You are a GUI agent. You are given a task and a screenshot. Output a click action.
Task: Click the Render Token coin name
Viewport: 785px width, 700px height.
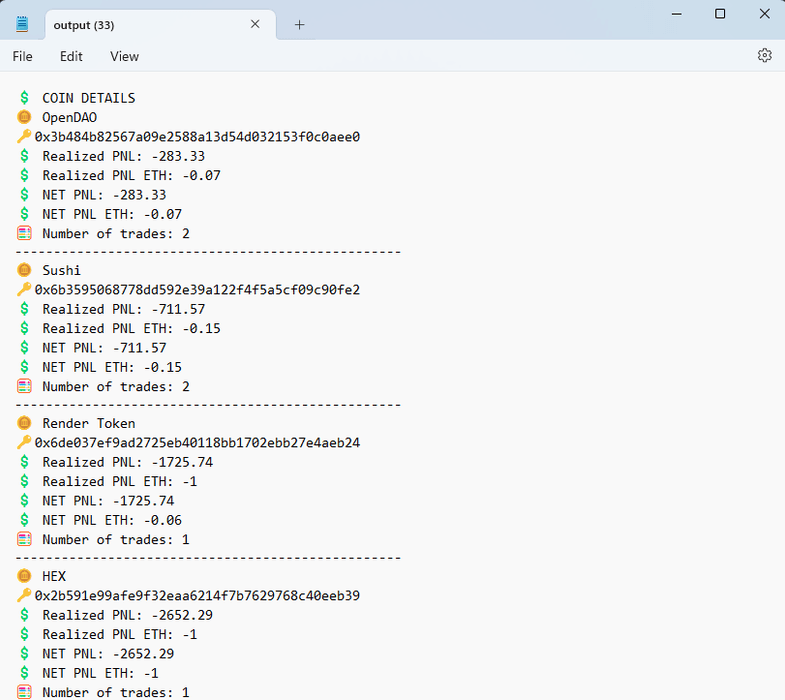[x=89, y=424]
